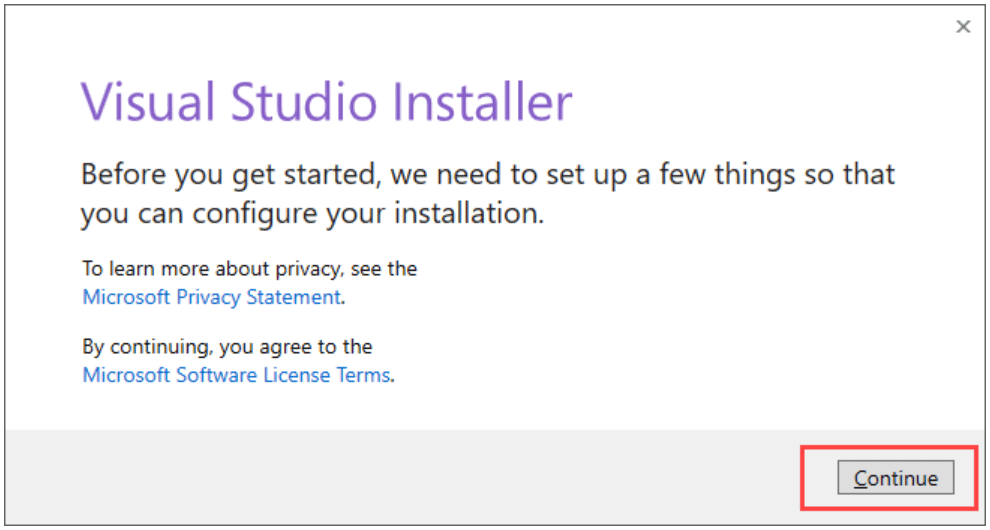
Task: Select the purple installer title text
Action: [326, 101]
